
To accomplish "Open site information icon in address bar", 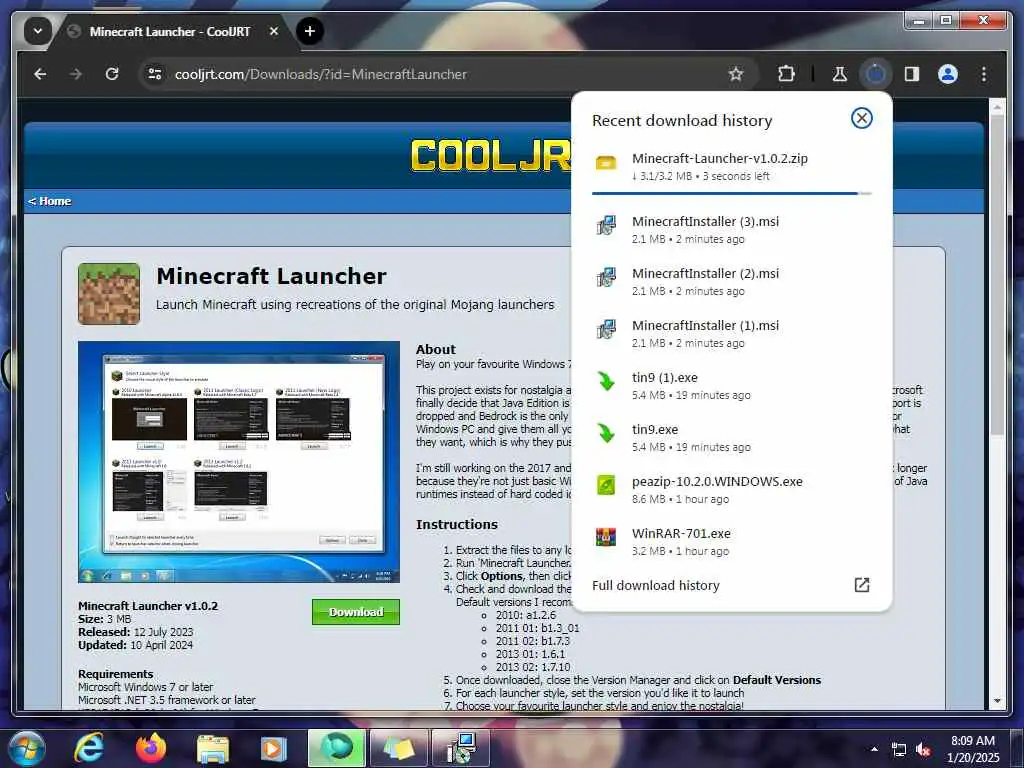I will [x=155, y=74].
